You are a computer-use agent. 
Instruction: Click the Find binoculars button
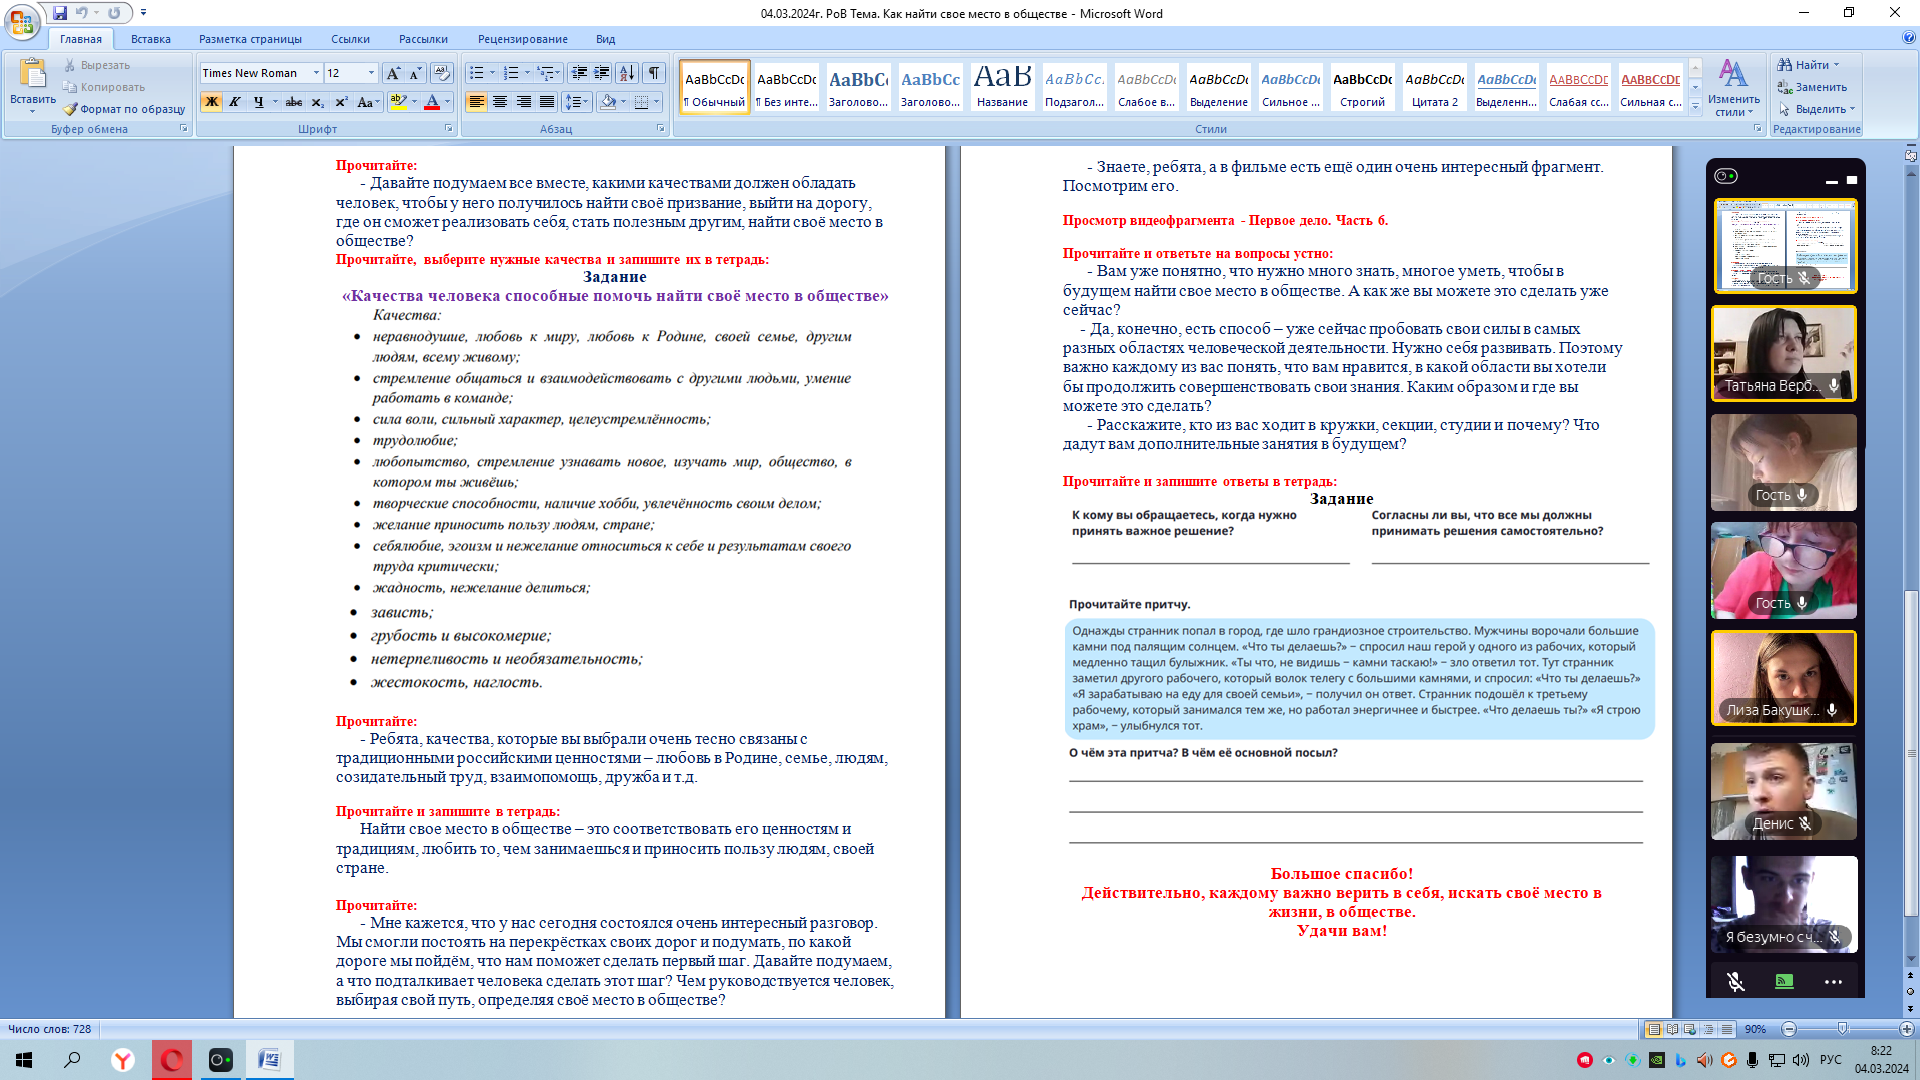(x=1808, y=65)
